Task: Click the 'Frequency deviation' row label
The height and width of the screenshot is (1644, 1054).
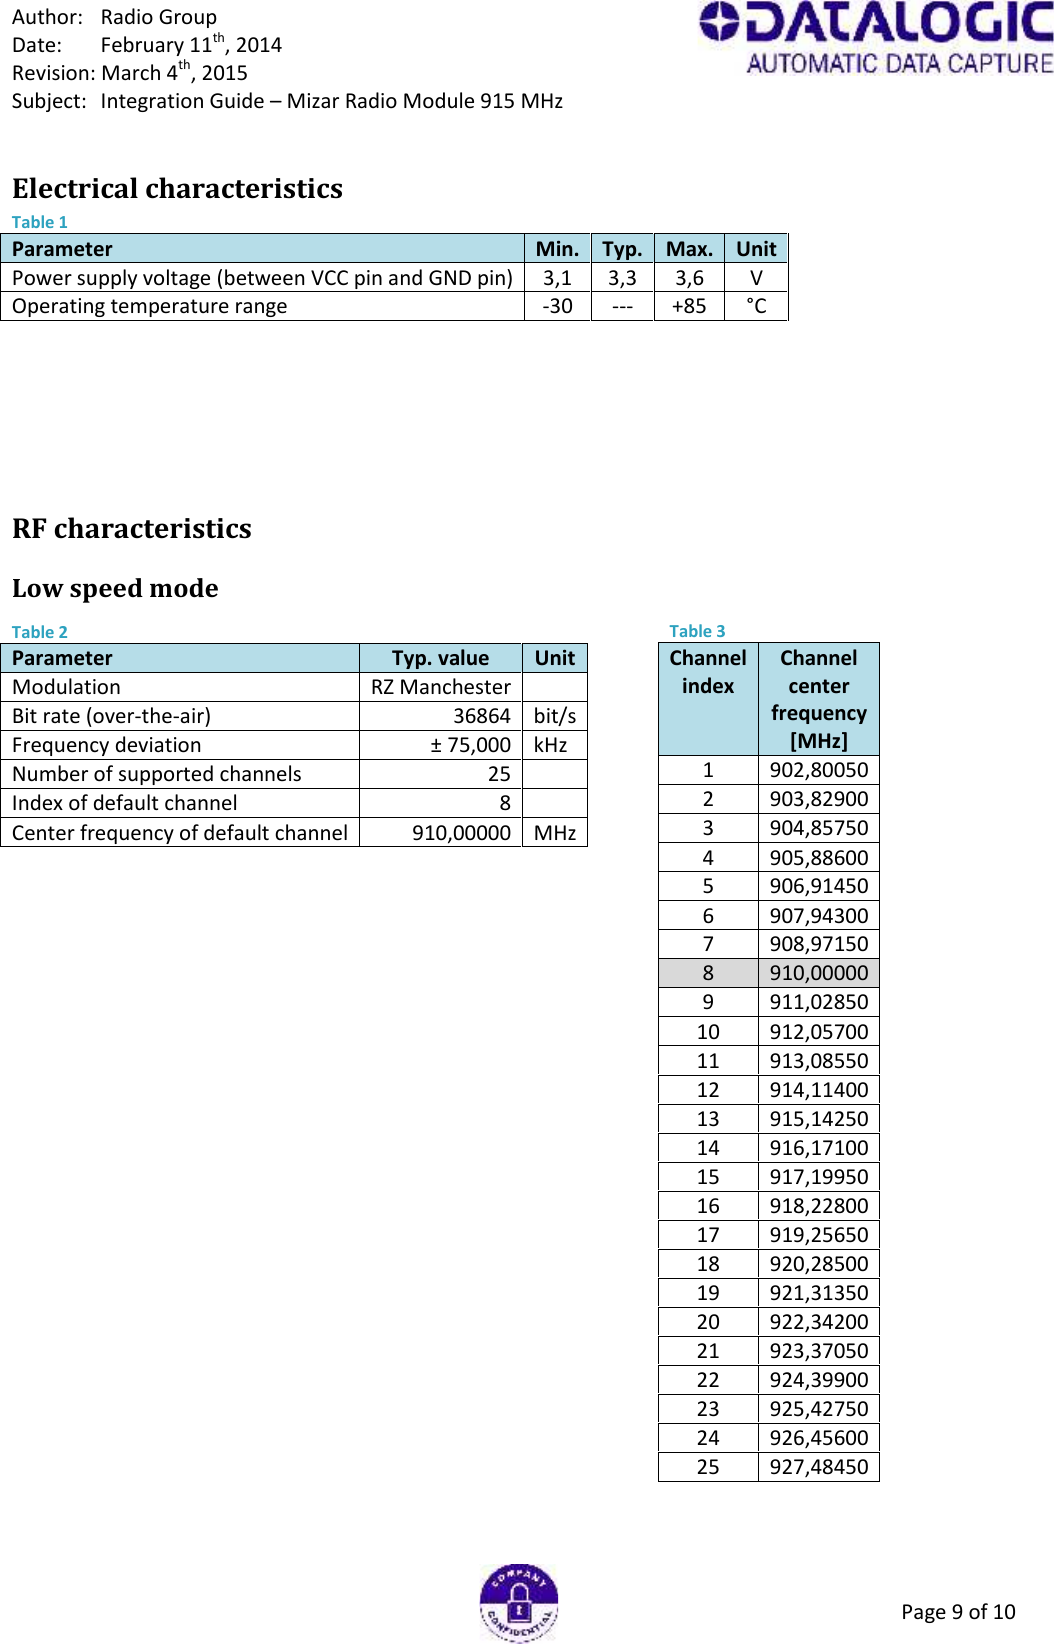Action: [180, 745]
